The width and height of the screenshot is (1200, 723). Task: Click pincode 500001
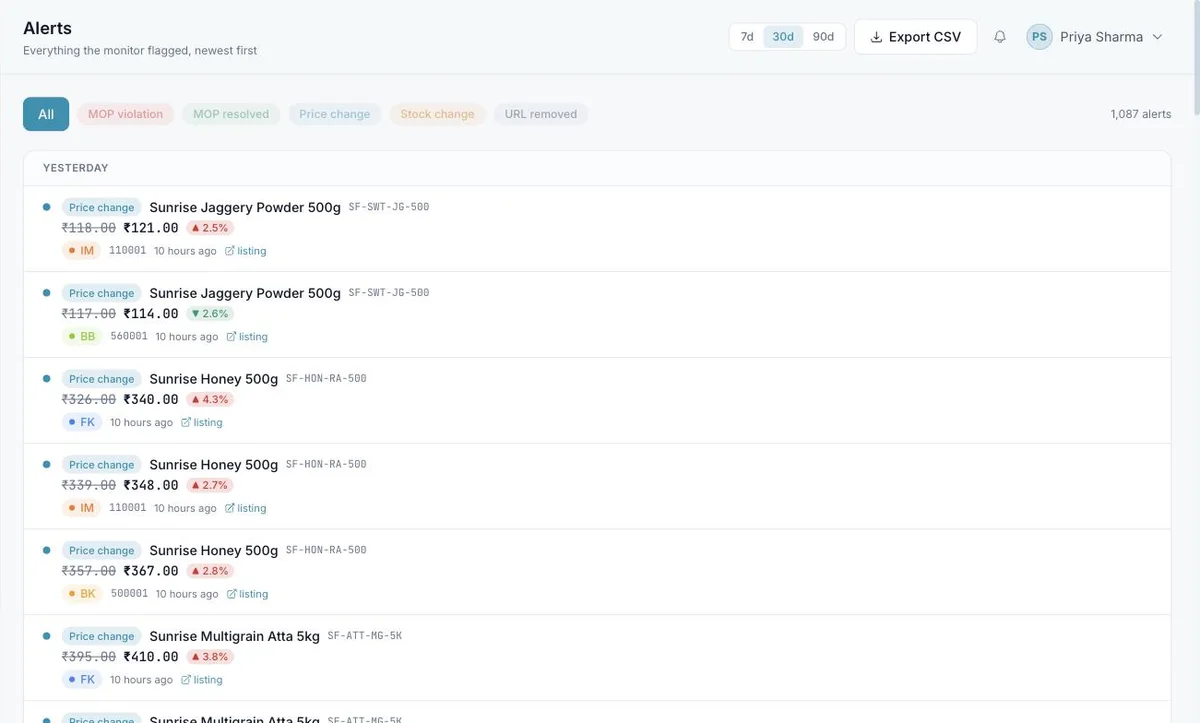(129, 594)
